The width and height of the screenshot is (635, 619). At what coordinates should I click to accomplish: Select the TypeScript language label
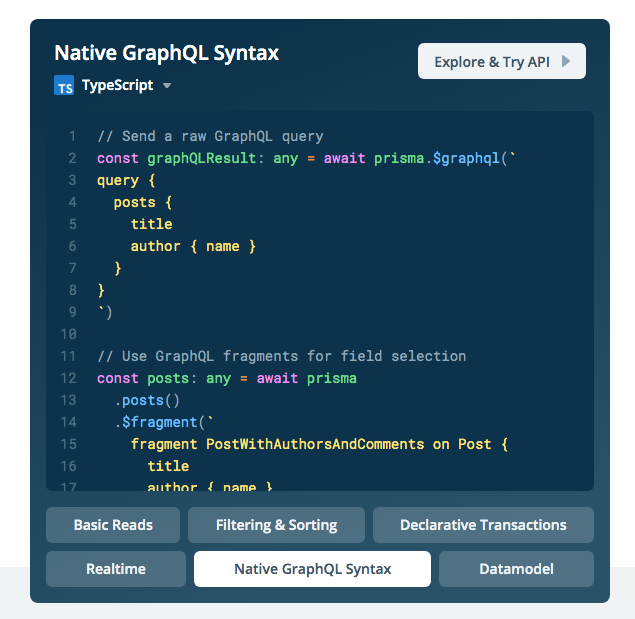point(117,85)
